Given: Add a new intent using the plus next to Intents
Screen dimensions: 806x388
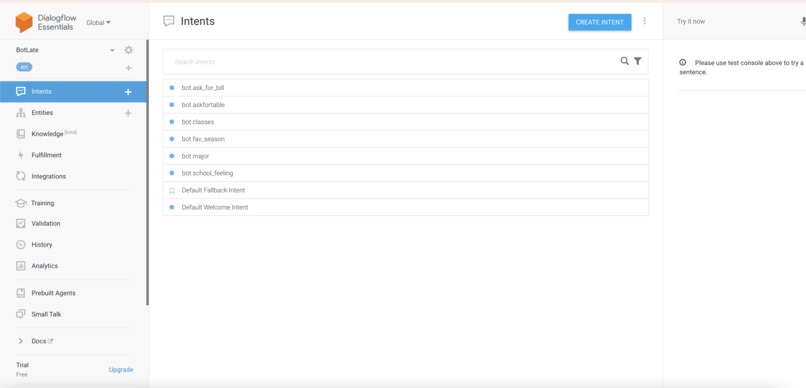Looking at the screenshot, I should [128, 92].
